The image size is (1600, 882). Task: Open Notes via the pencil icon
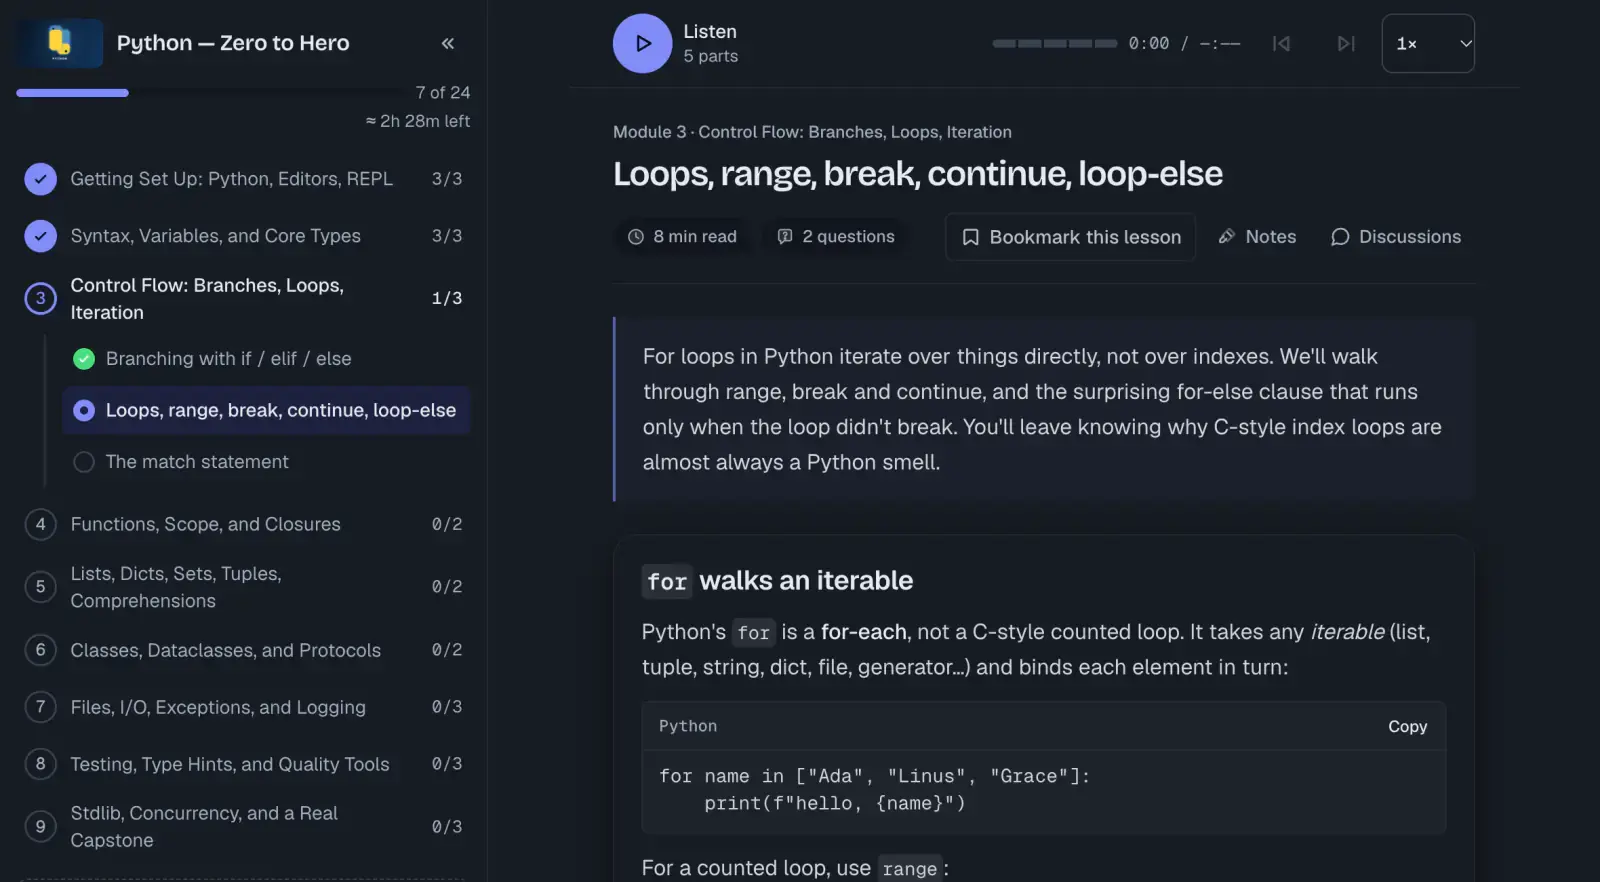pyautogui.click(x=1227, y=237)
